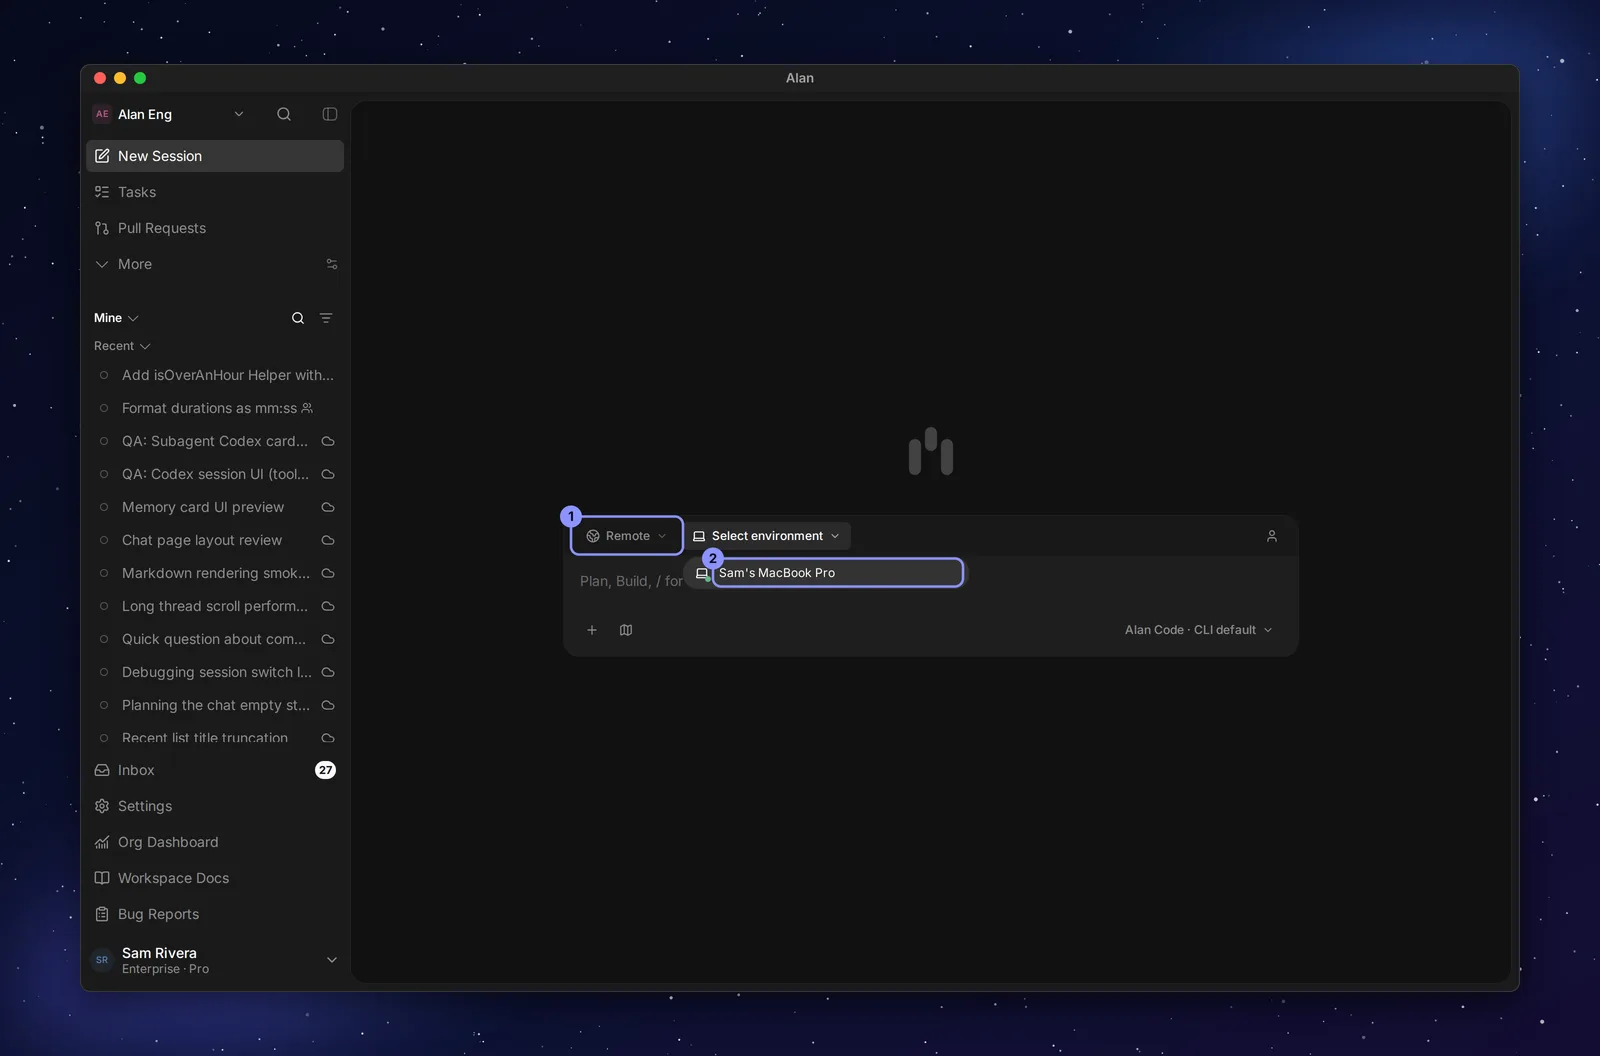Click the plus attach icon in composer
The image size is (1600, 1056).
tap(592, 630)
